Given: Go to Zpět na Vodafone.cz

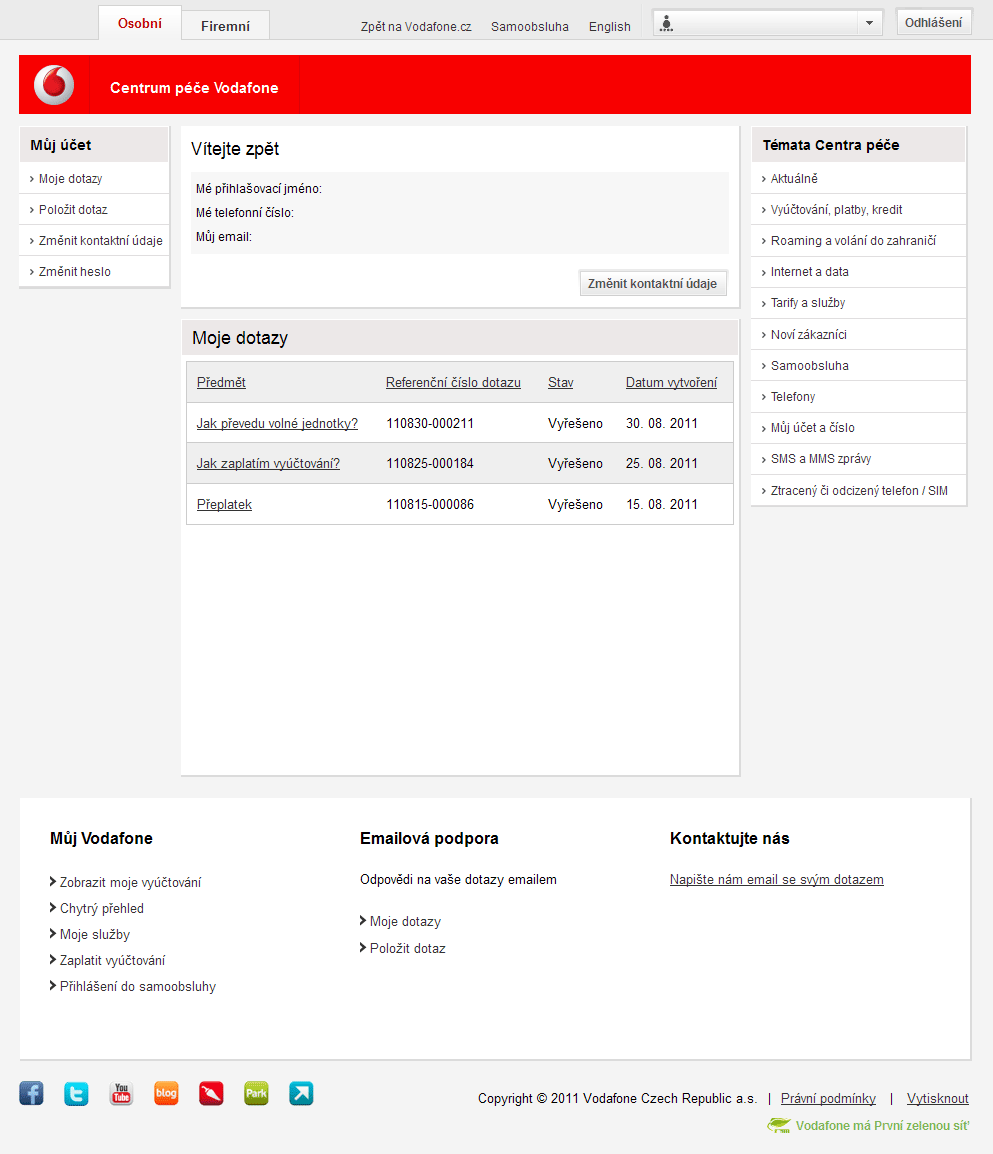Looking at the screenshot, I should pyautogui.click(x=416, y=26).
